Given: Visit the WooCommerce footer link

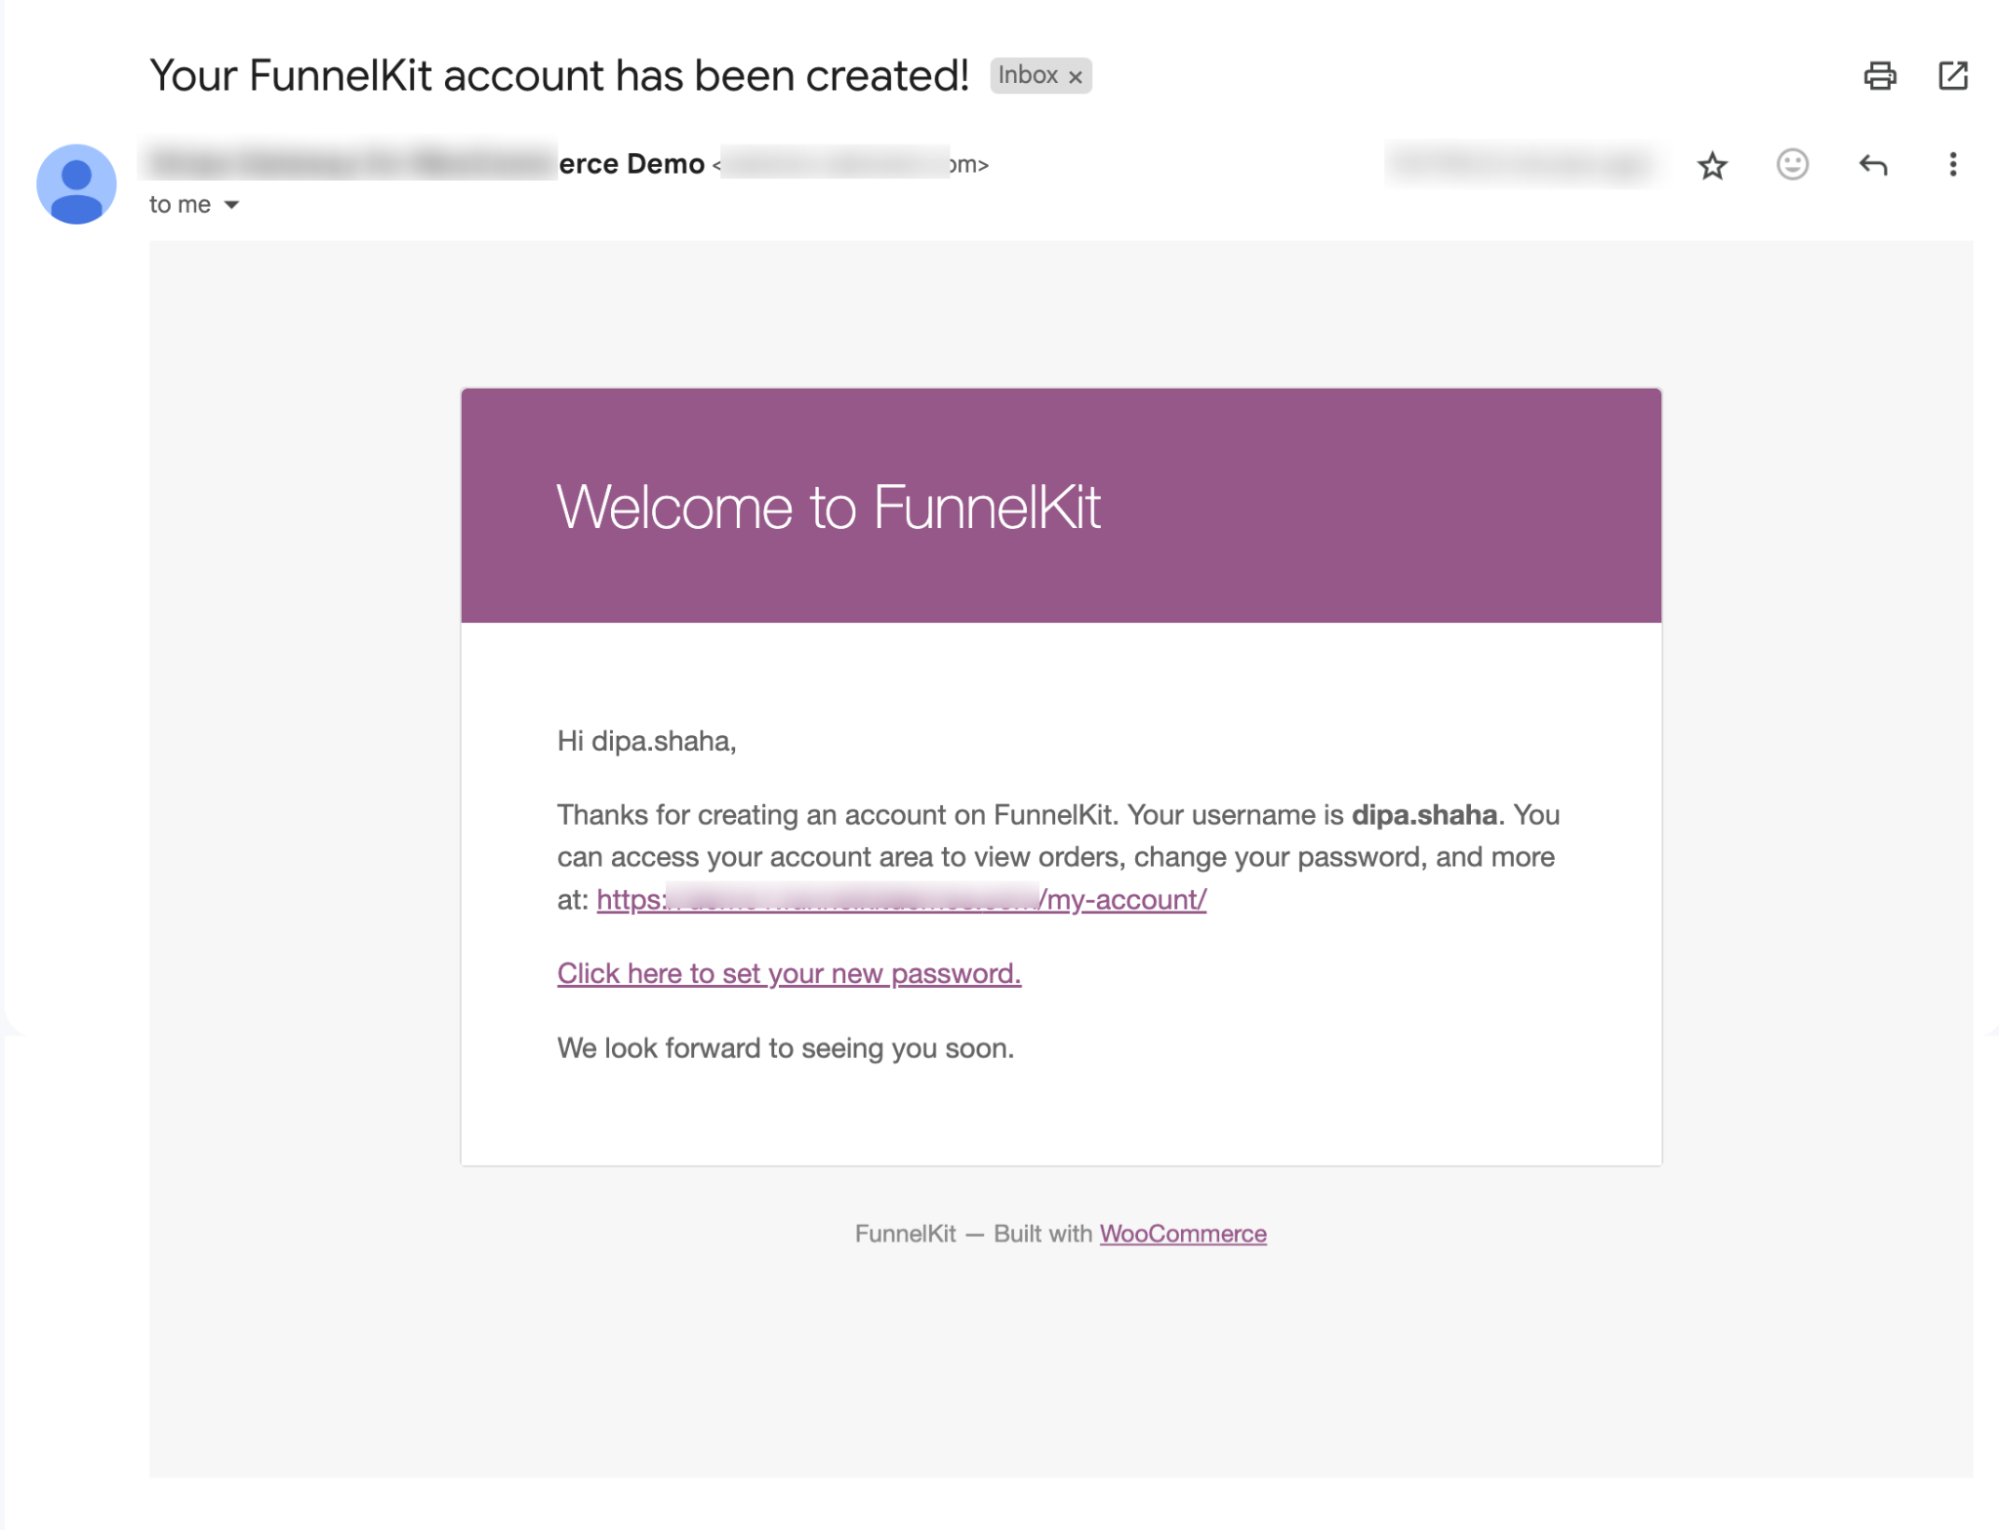Looking at the screenshot, I should click(x=1183, y=1233).
